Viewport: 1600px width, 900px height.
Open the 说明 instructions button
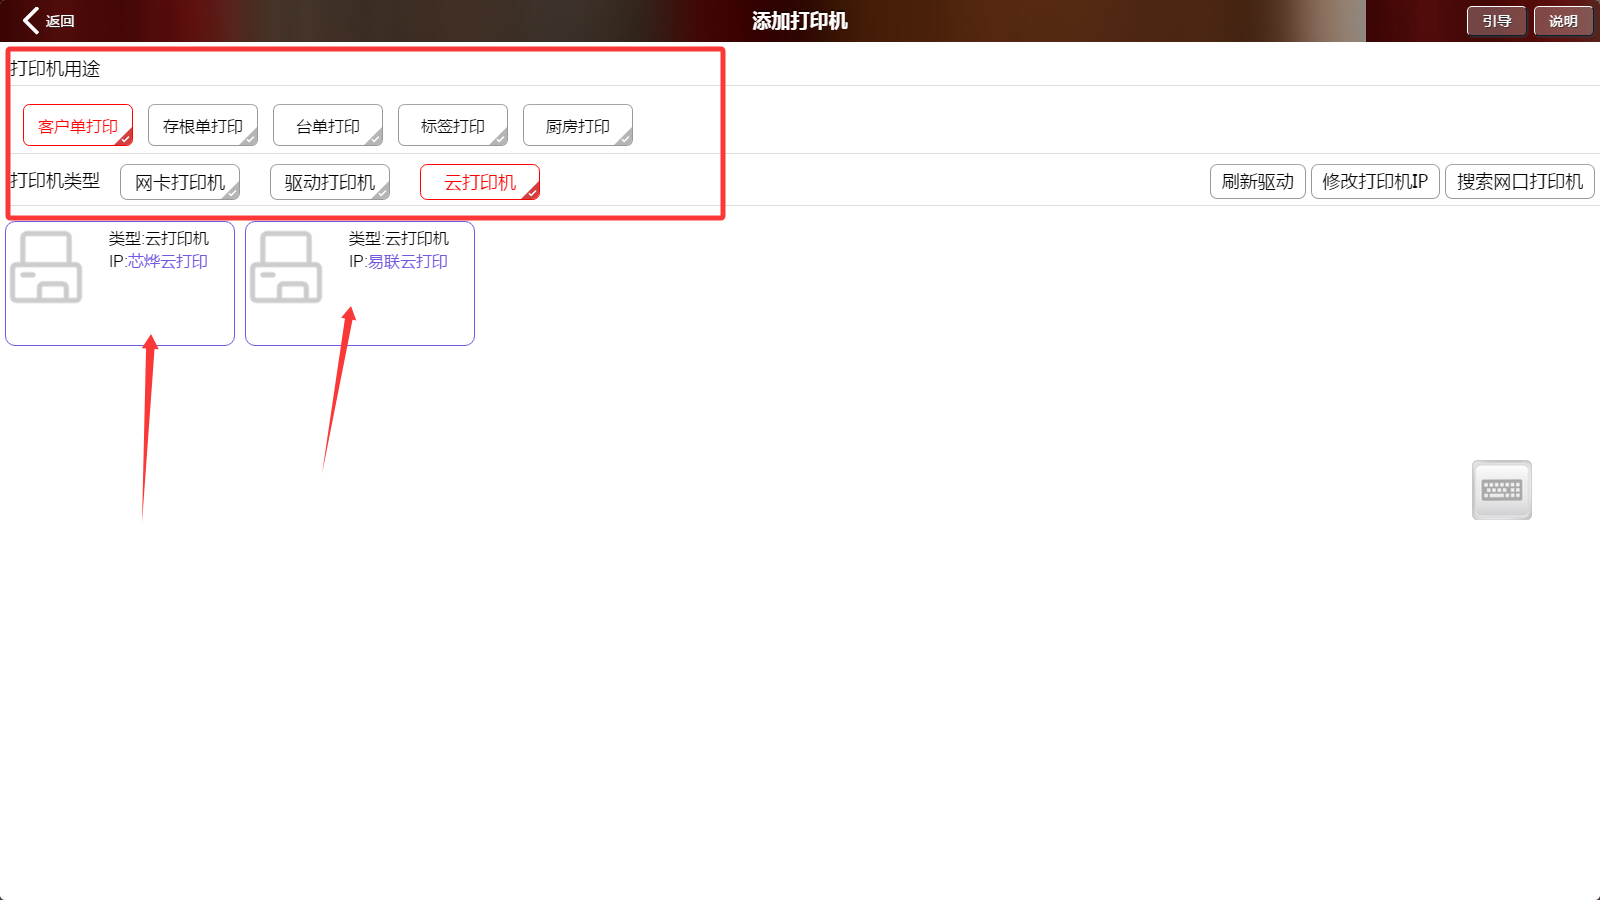click(x=1564, y=21)
